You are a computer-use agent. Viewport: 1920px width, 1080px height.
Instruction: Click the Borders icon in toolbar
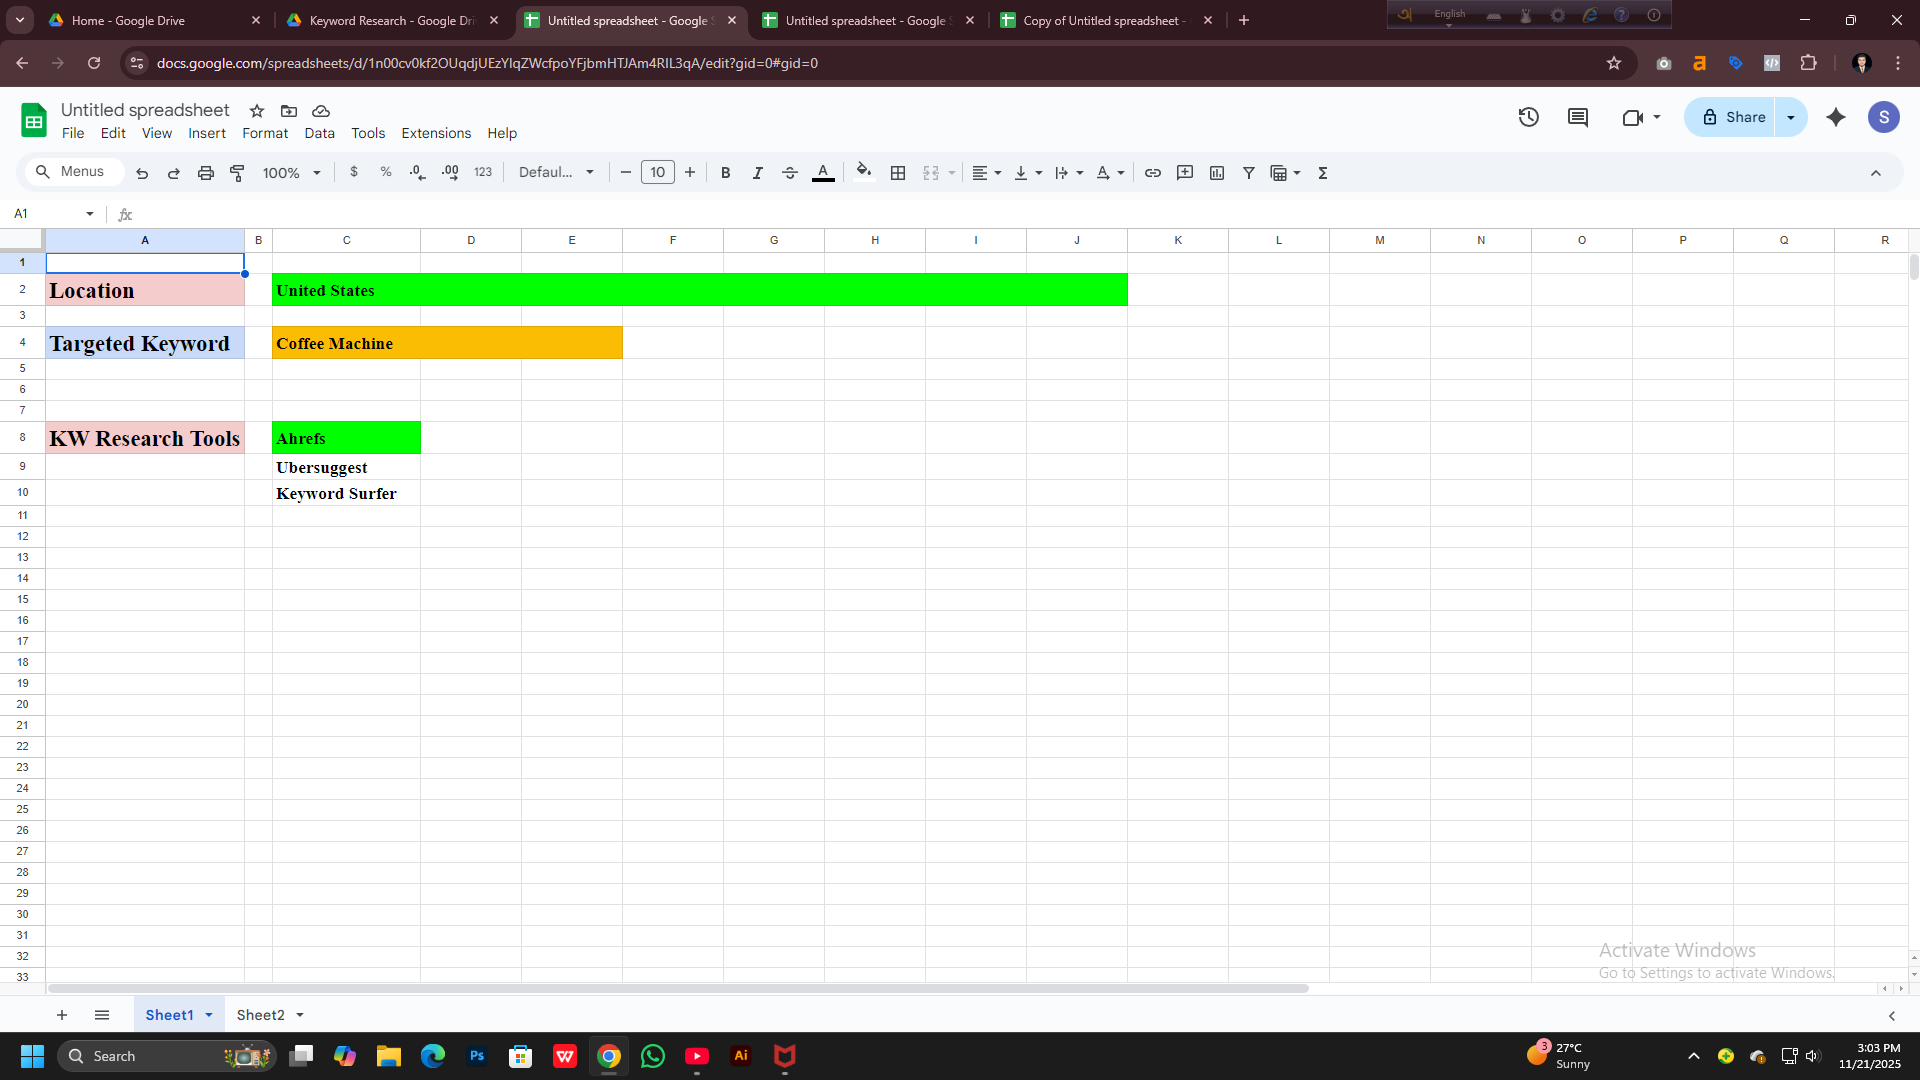tap(898, 173)
